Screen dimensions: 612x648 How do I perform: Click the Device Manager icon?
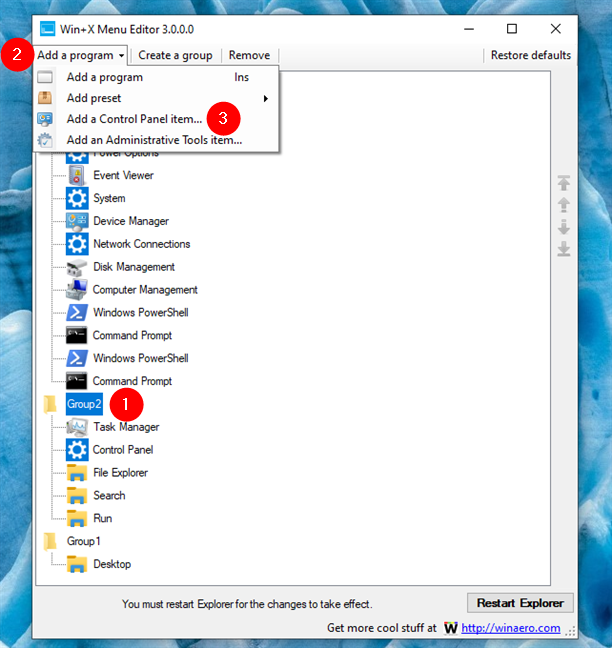(77, 221)
